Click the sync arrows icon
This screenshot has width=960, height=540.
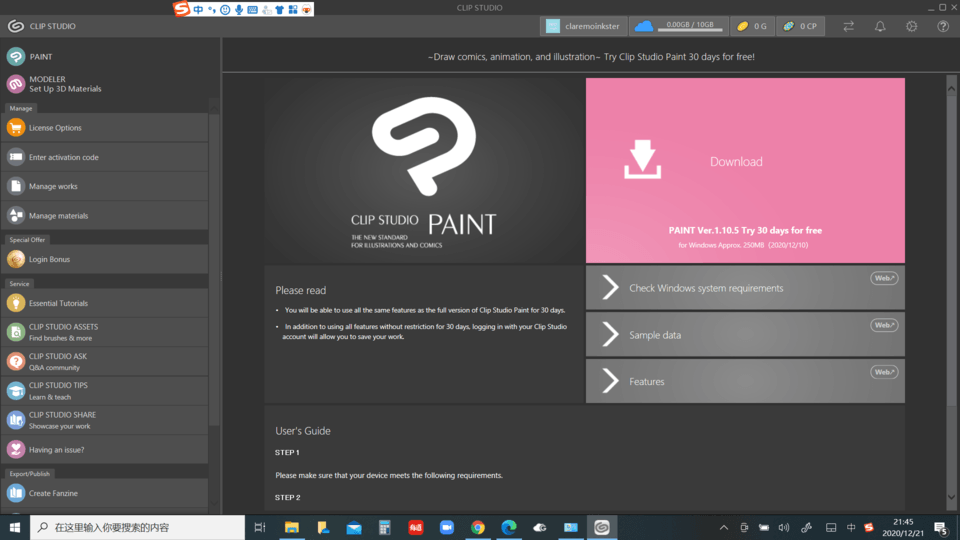pyautogui.click(x=849, y=26)
